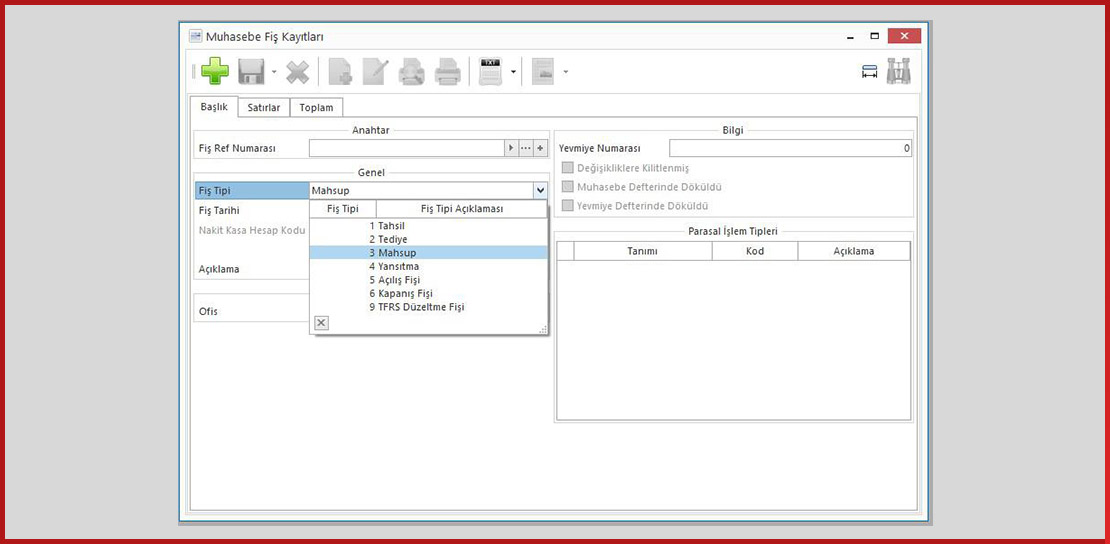Click the Açıklama column header
The height and width of the screenshot is (544, 1110).
[x=854, y=251]
